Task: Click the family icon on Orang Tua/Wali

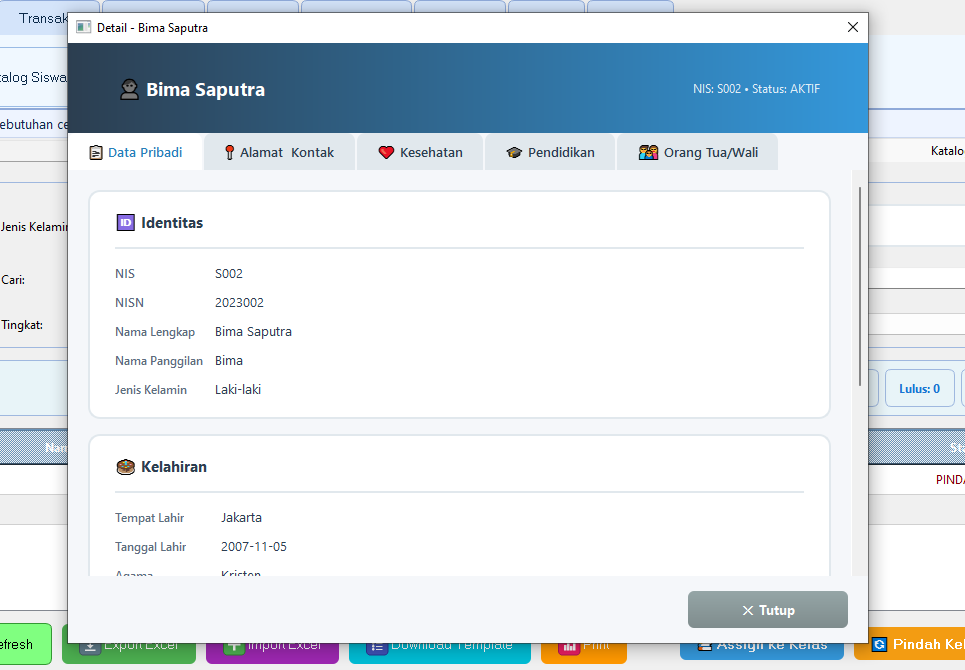Action: pos(648,153)
